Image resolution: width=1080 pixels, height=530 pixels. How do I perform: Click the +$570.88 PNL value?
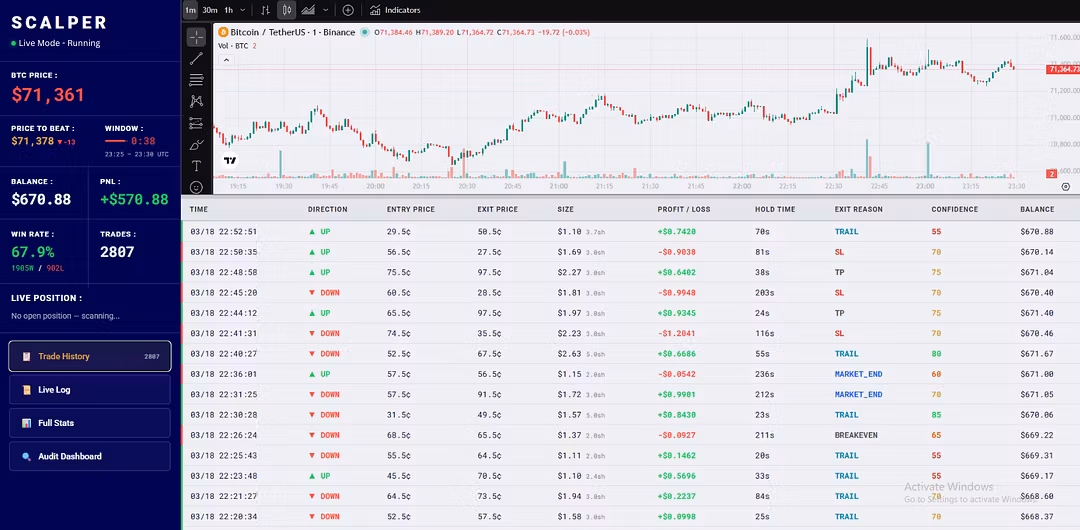tap(134, 200)
